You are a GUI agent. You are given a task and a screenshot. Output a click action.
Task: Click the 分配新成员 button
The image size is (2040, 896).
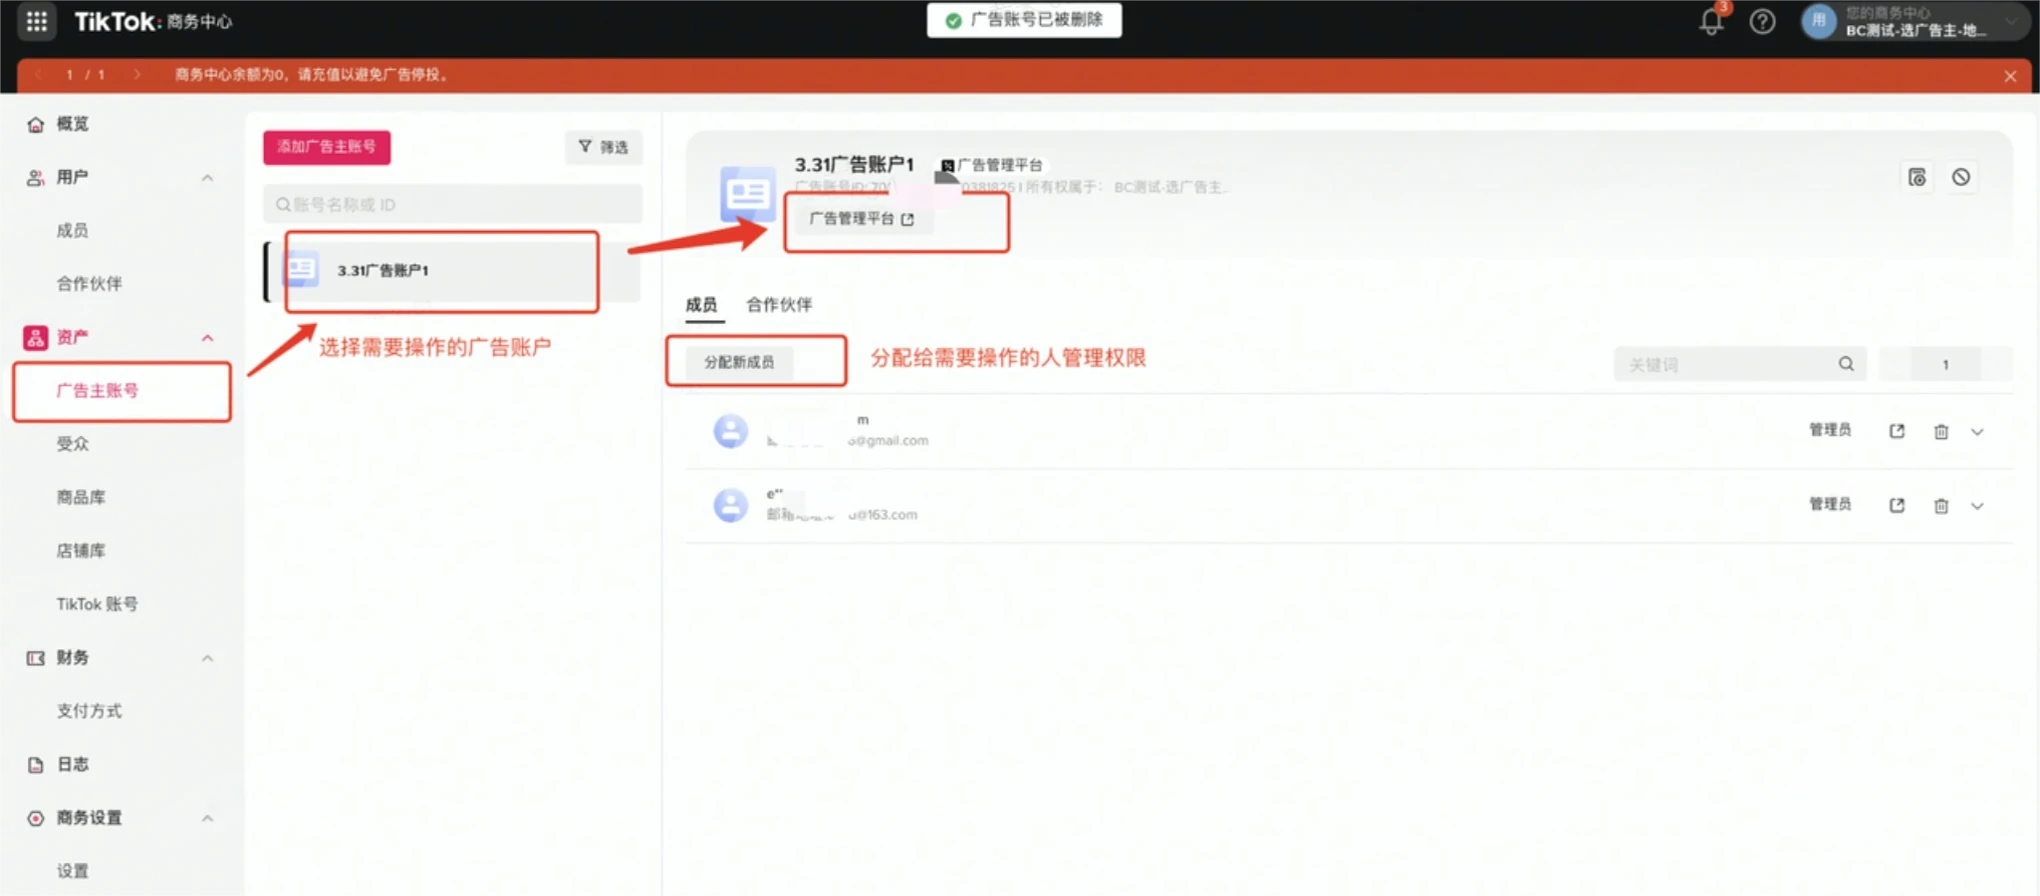coord(739,362)
